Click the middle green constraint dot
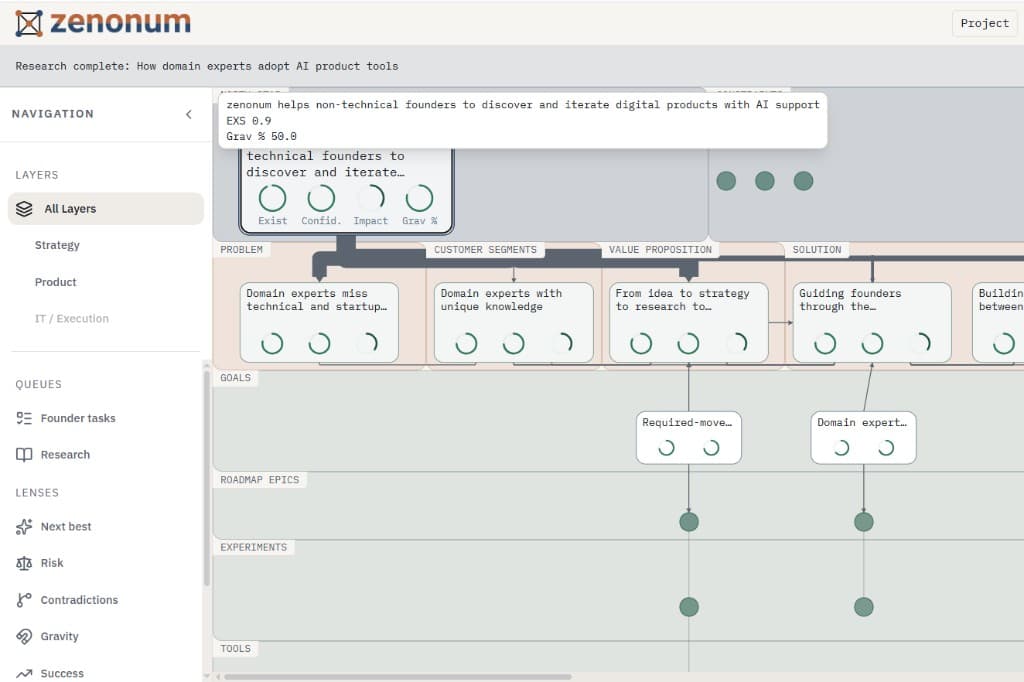 click(765, 181)
